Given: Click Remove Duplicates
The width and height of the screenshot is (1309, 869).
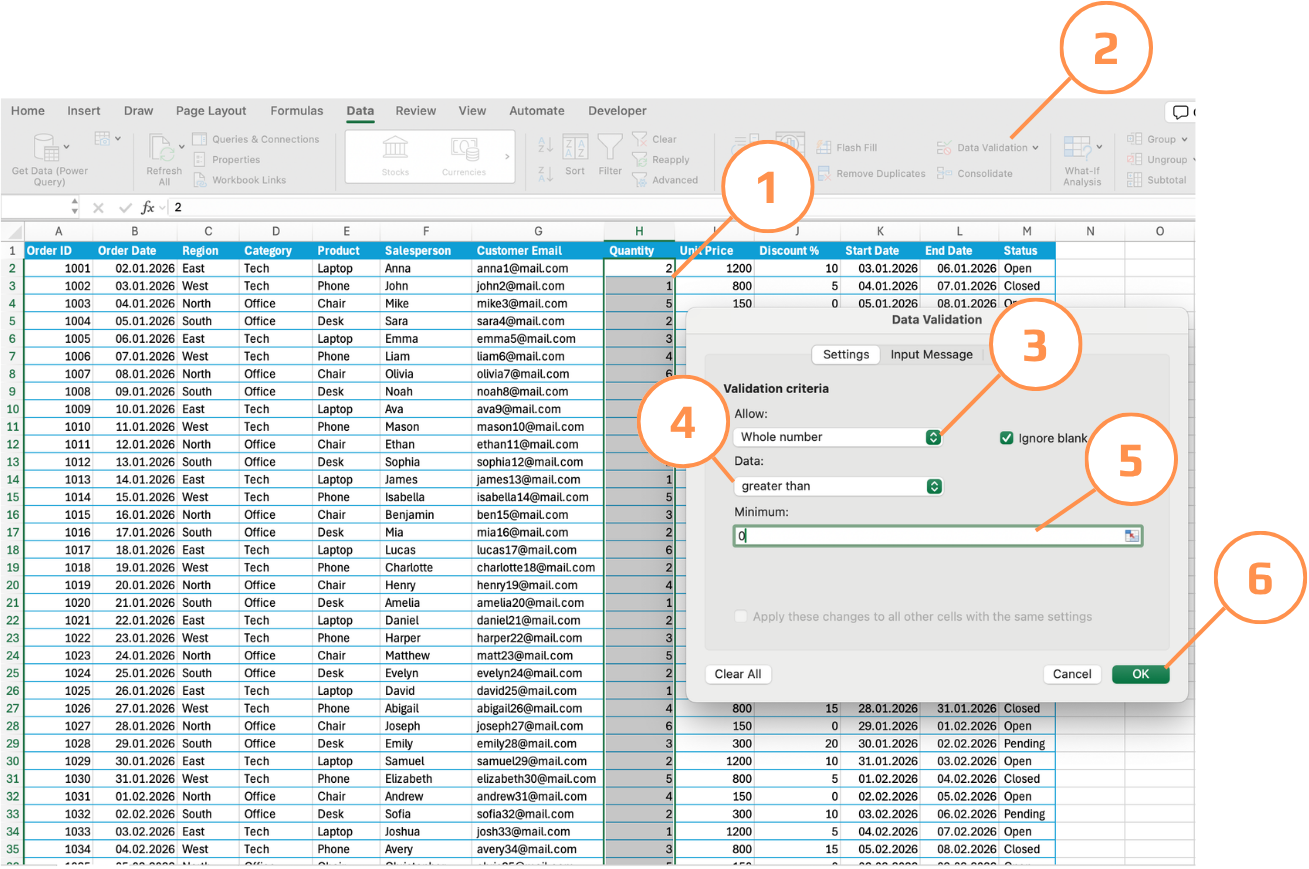Looking at the screenshot, I should [x=871, y=173].
